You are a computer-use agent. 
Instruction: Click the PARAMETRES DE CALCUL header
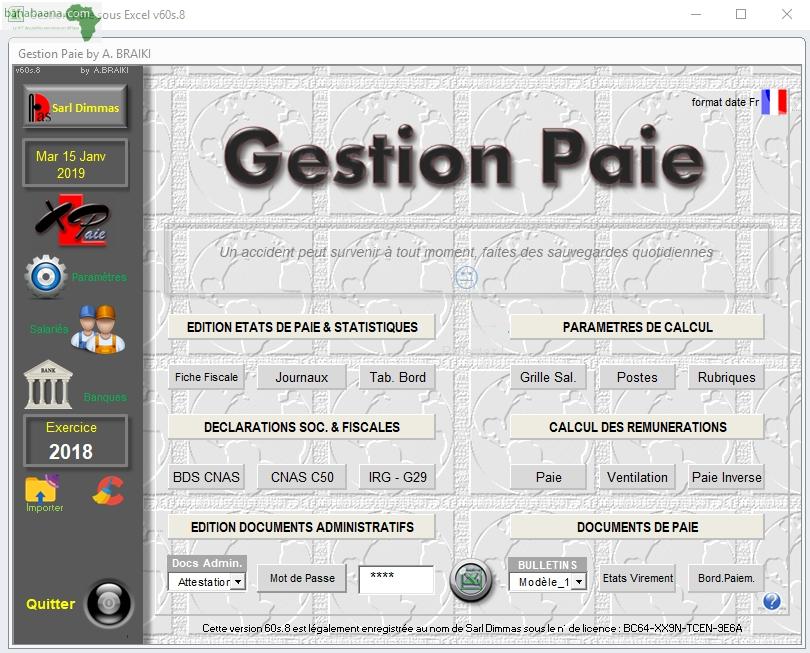[637, 327]
